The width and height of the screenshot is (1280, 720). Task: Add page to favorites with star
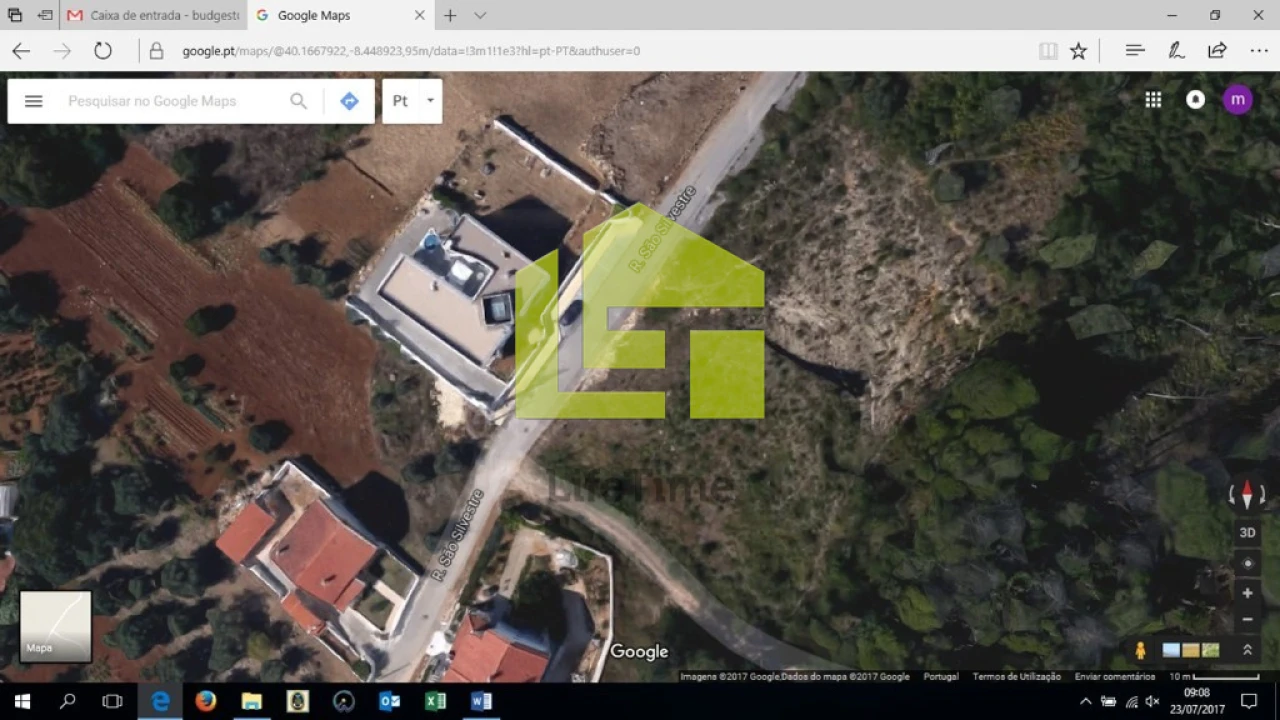pos(1078,51)
